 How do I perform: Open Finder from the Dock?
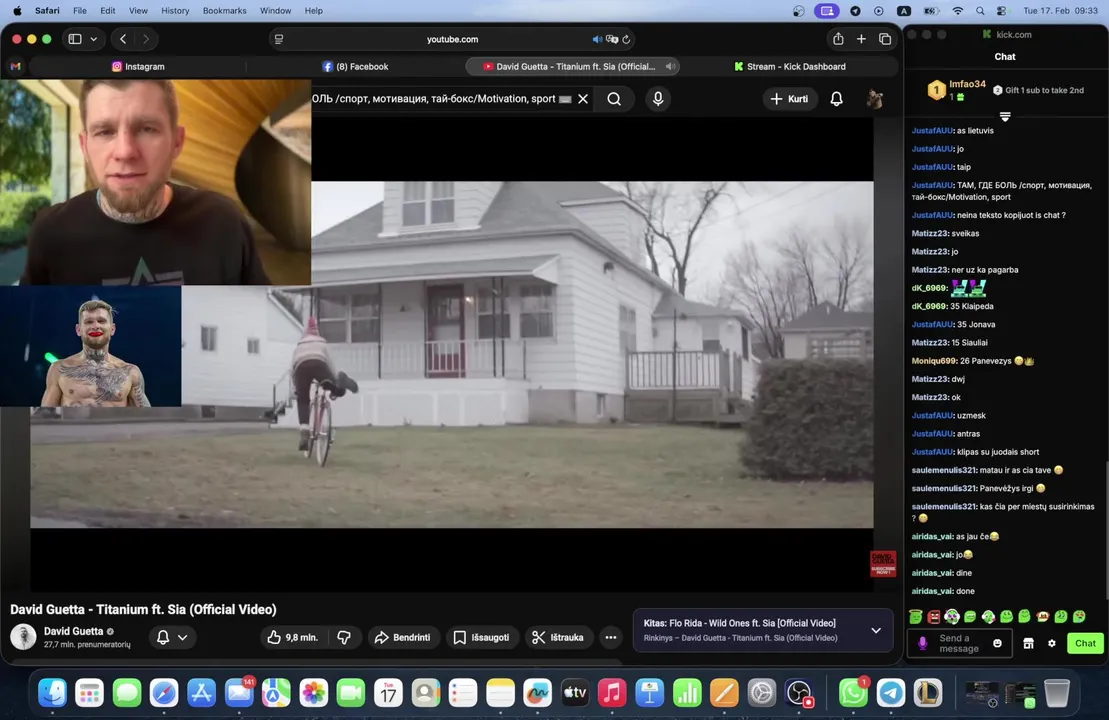52,693
